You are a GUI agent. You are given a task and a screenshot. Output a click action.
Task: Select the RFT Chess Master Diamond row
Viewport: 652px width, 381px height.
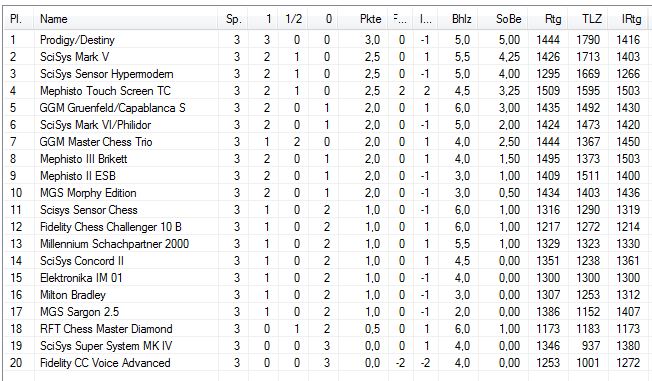coord(326,329)
